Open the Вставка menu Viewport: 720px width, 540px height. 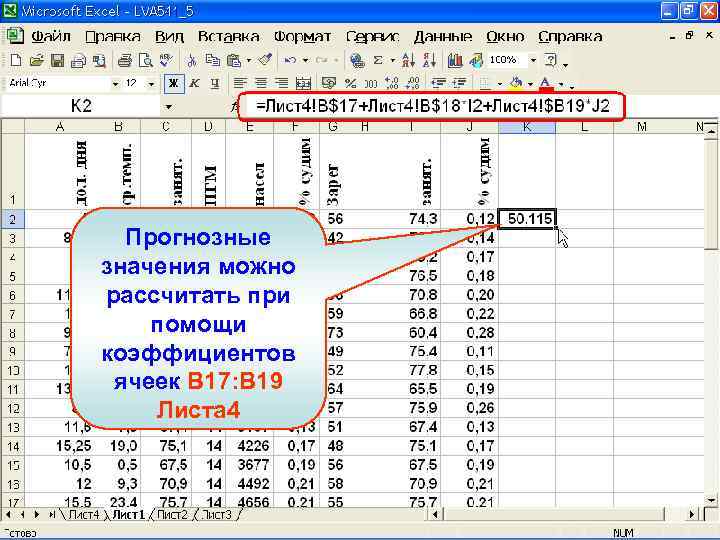pyautogui.click(x=228, y=37)
